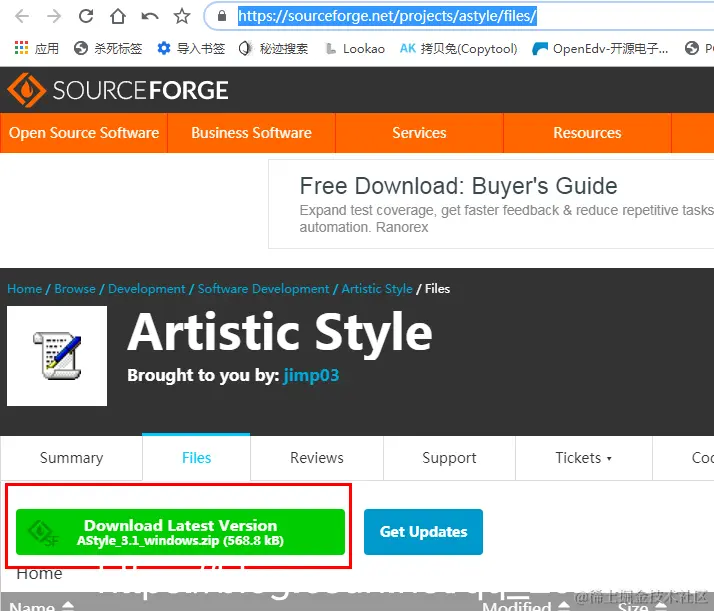Open the 应用 apps grid bookmark
The width and height of the screenshot is (714, 611).
[x=37, y=48]
